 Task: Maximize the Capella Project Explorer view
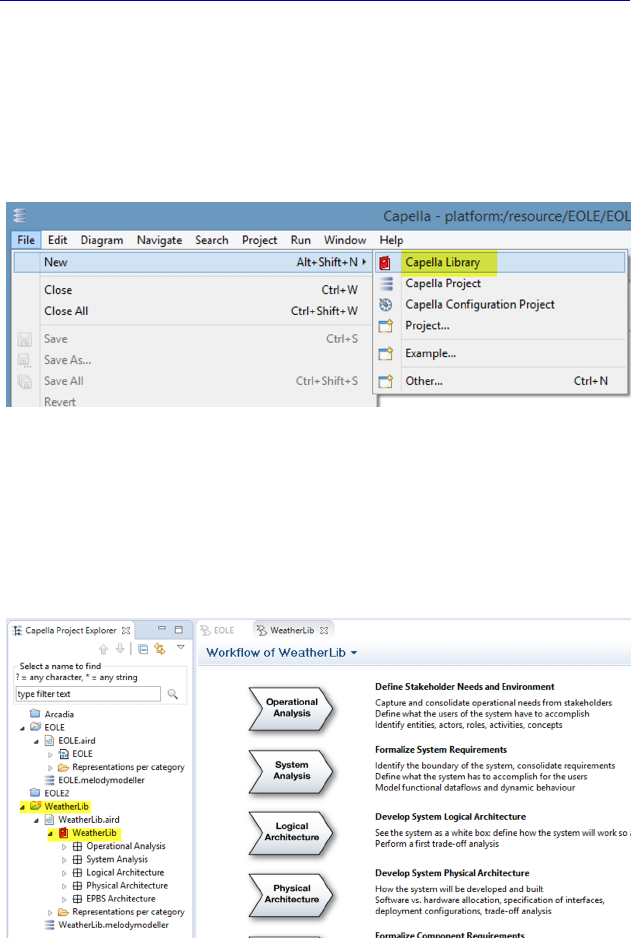pyautogui.click(x=178, y=629)
